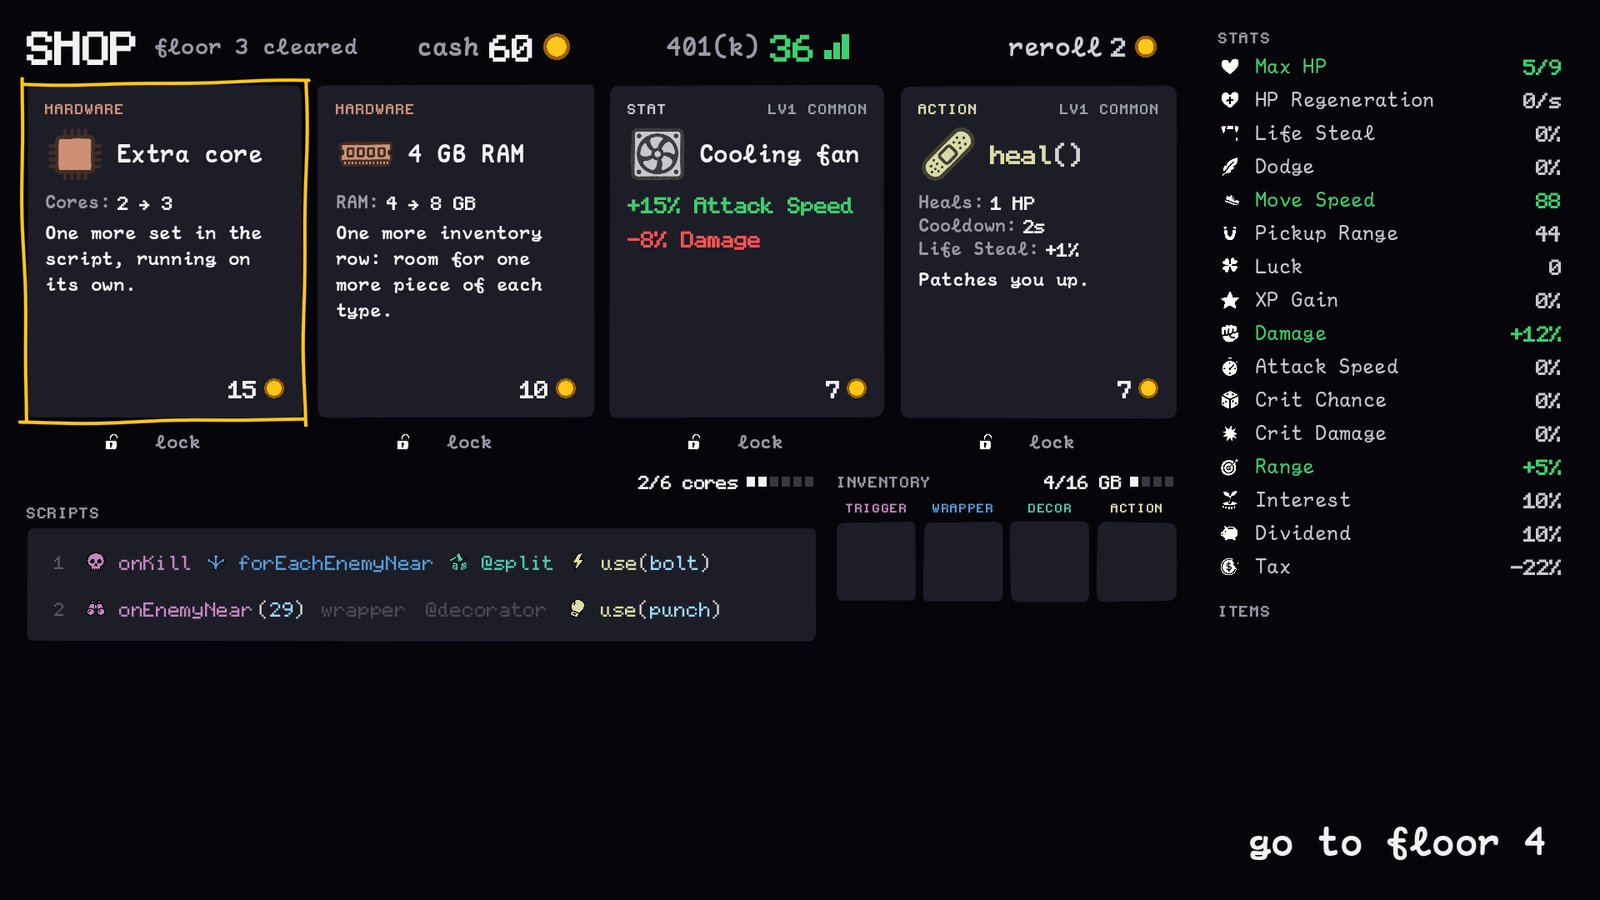Click the empty ACTION inventory slot

[1136, 561]
